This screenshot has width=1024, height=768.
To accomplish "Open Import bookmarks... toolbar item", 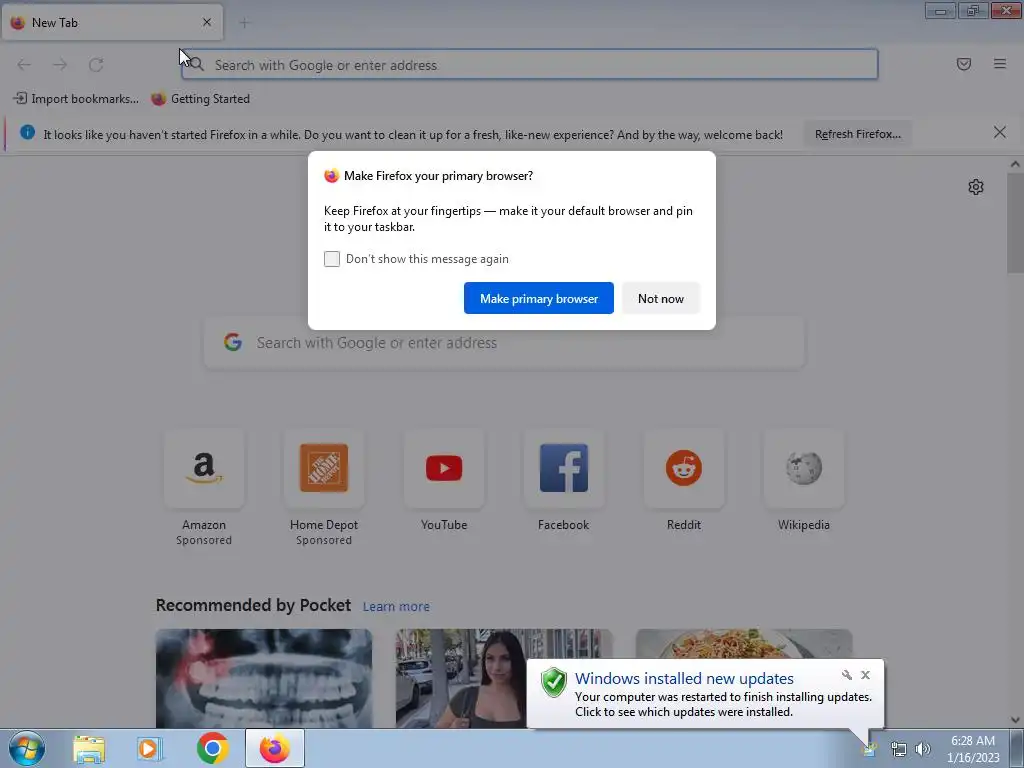I will 76,99.
